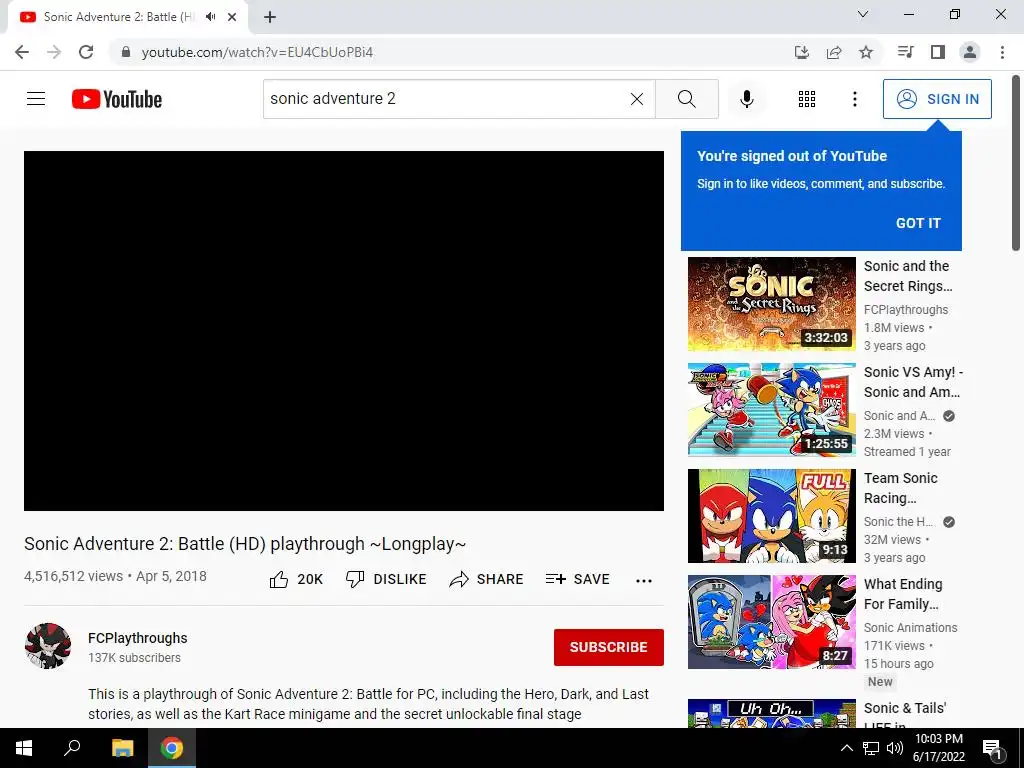Click the black video player area
Viewport: 1024px width, 768px height.
(344, 331)
